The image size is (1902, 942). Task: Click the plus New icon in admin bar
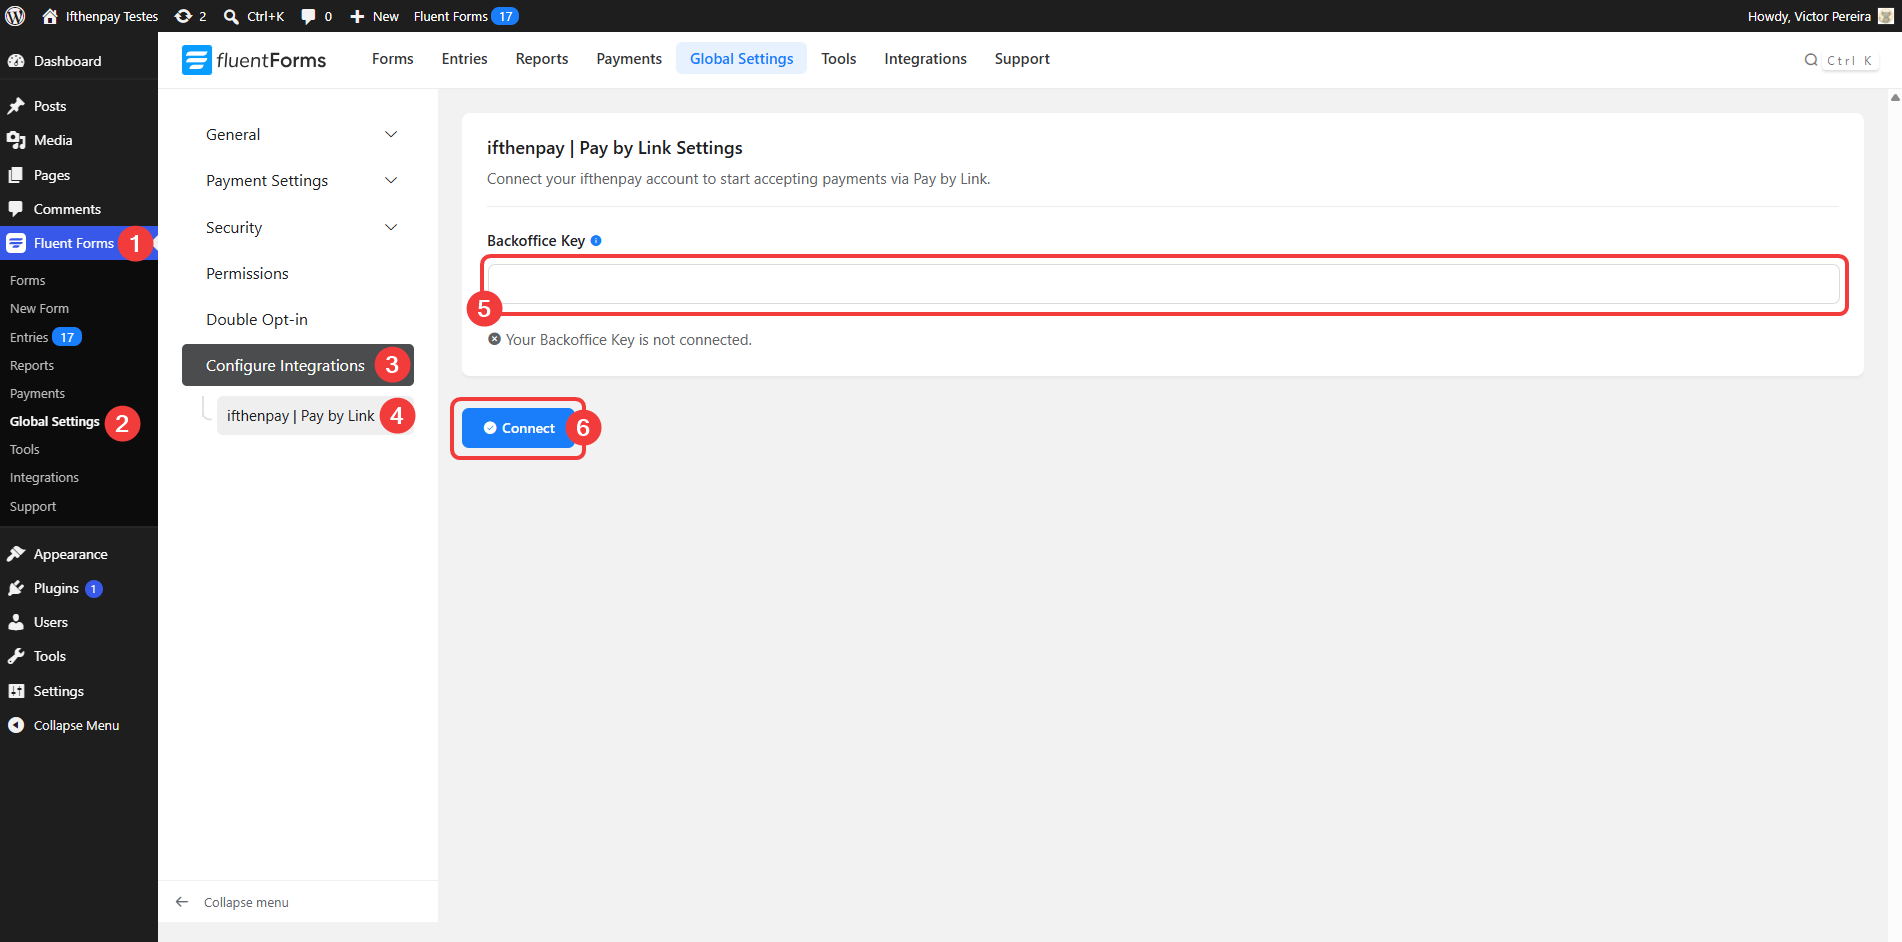[357, 16]
